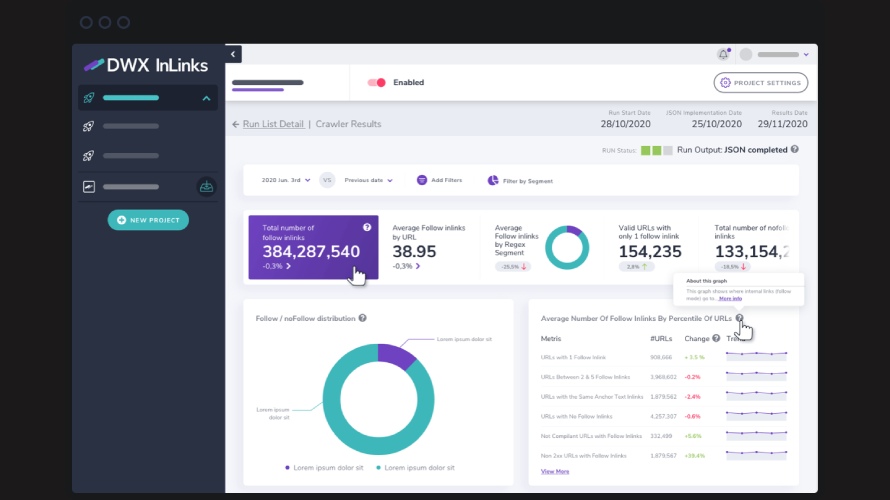Image resolution: width=890 pixels, height=500 pixels.
Task: Collapse the active project chevron
Action: coord(207,98)
